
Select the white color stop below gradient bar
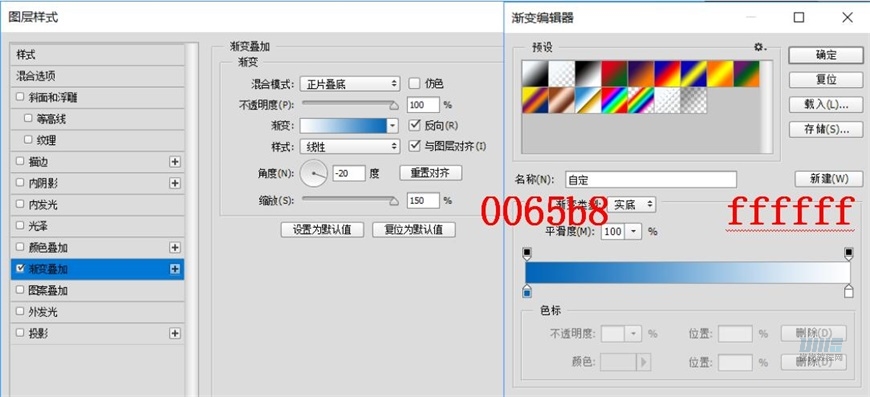tap(848, 291)
